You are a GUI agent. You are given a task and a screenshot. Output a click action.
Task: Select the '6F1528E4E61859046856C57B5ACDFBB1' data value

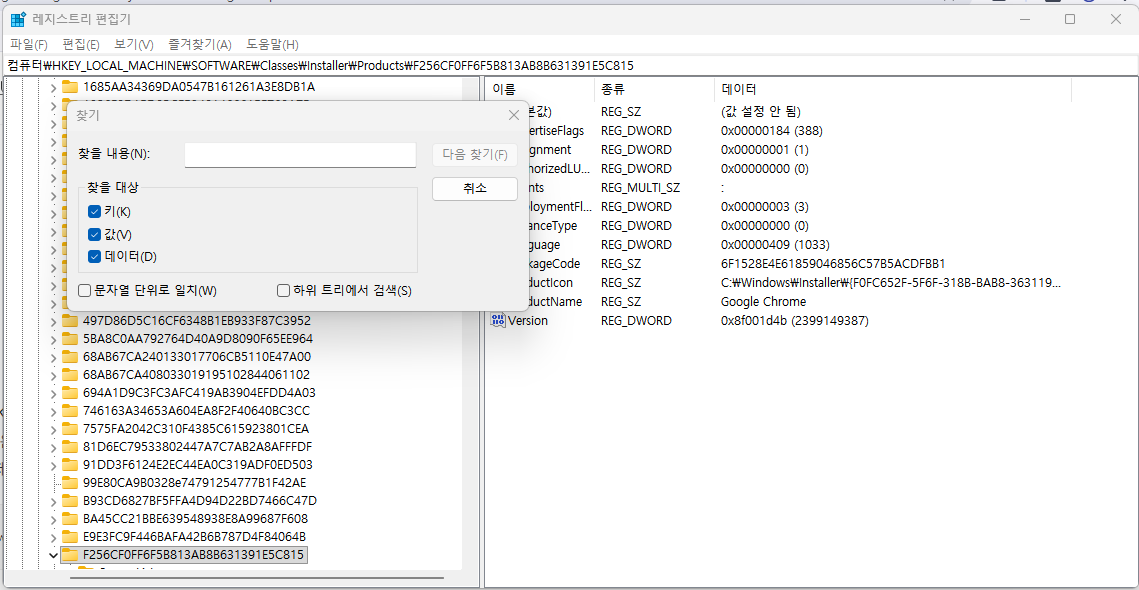[833, 263]
